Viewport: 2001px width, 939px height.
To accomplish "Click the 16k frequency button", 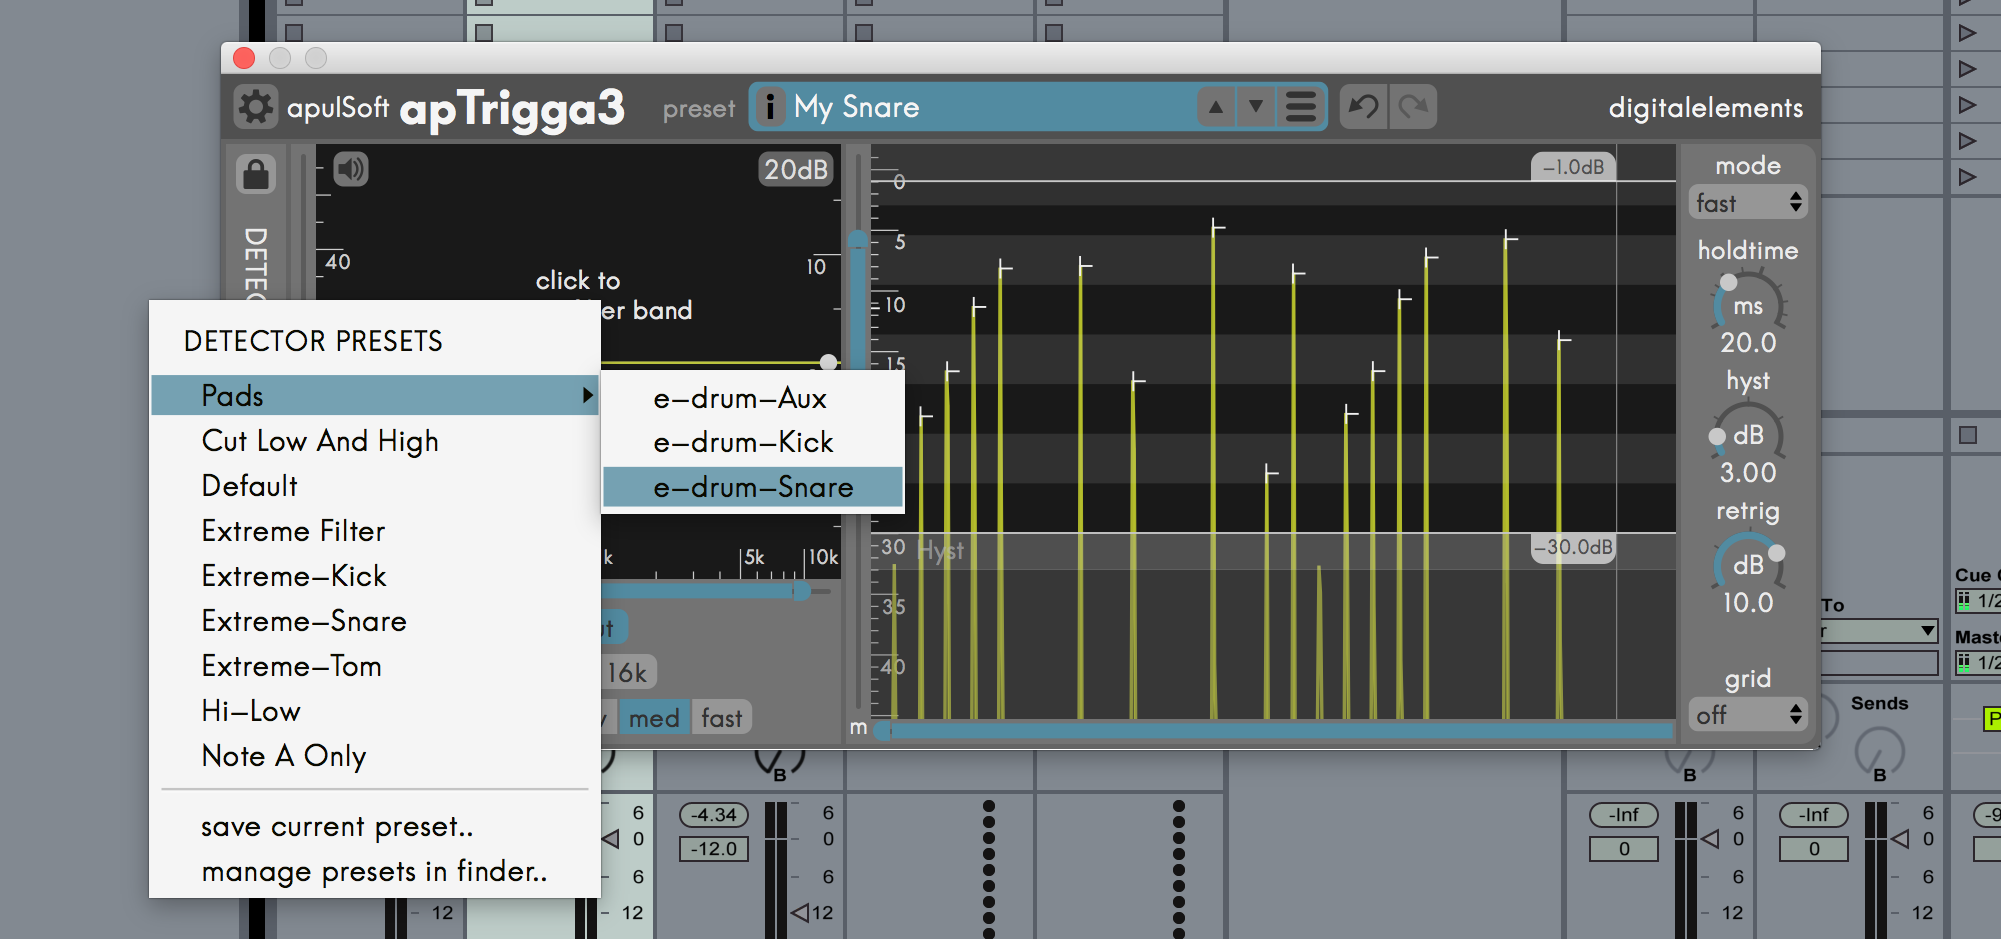I will point(629,672).
